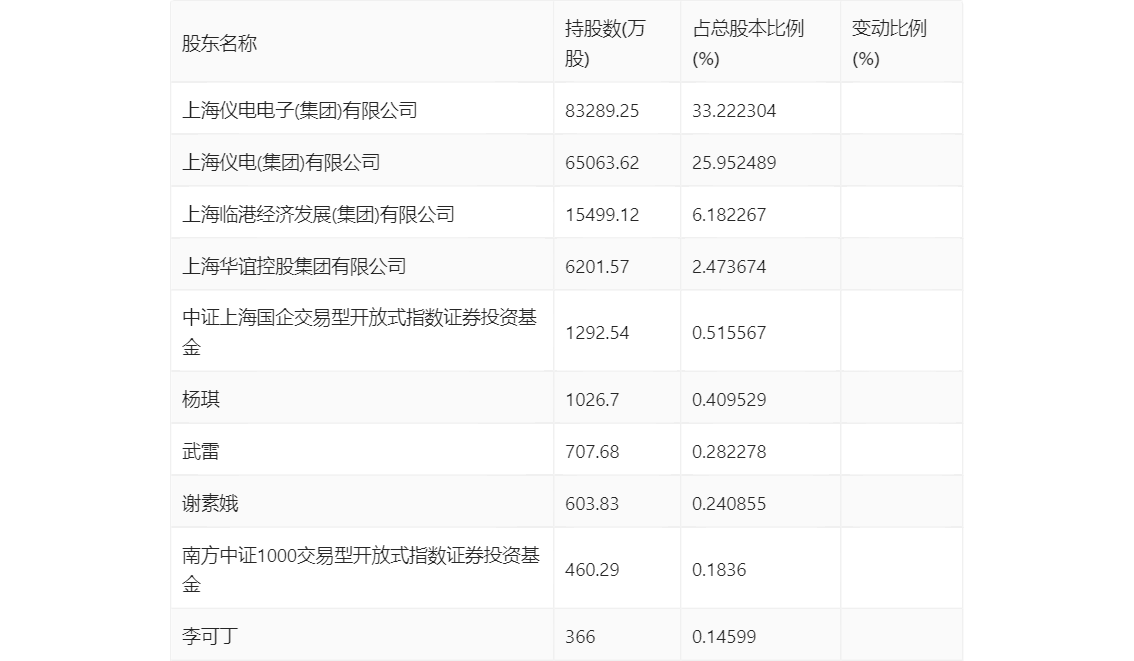Select percentage value 25.952489
Screen dimensions: 1134x661
pos(734,163)
